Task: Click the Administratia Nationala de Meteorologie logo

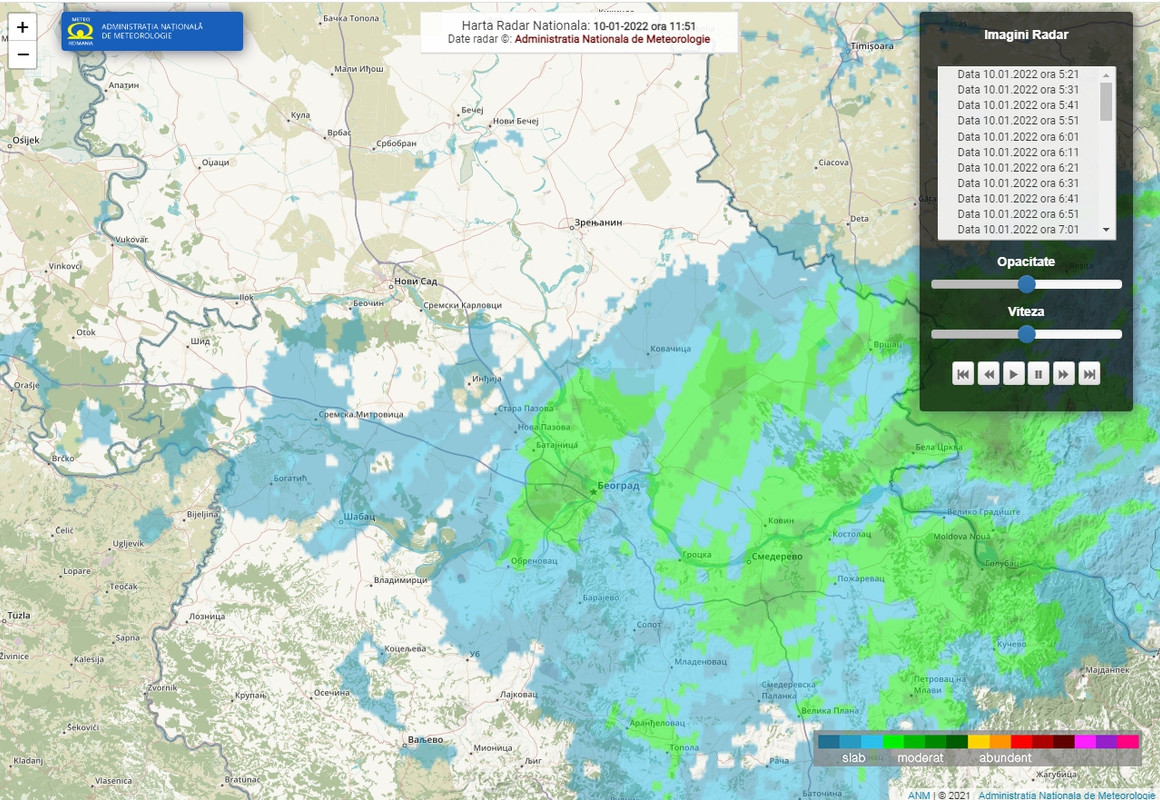Action: click(152, 31)
